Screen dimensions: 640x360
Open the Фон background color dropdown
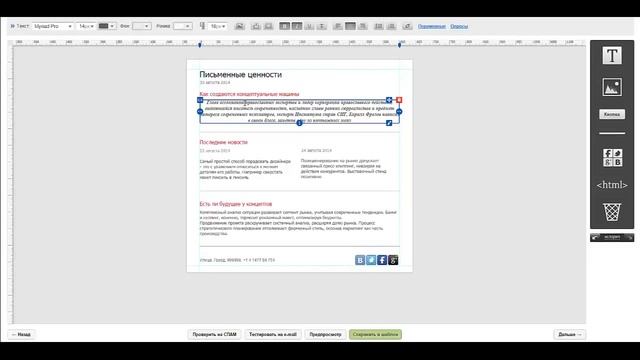tap(142, 26)
